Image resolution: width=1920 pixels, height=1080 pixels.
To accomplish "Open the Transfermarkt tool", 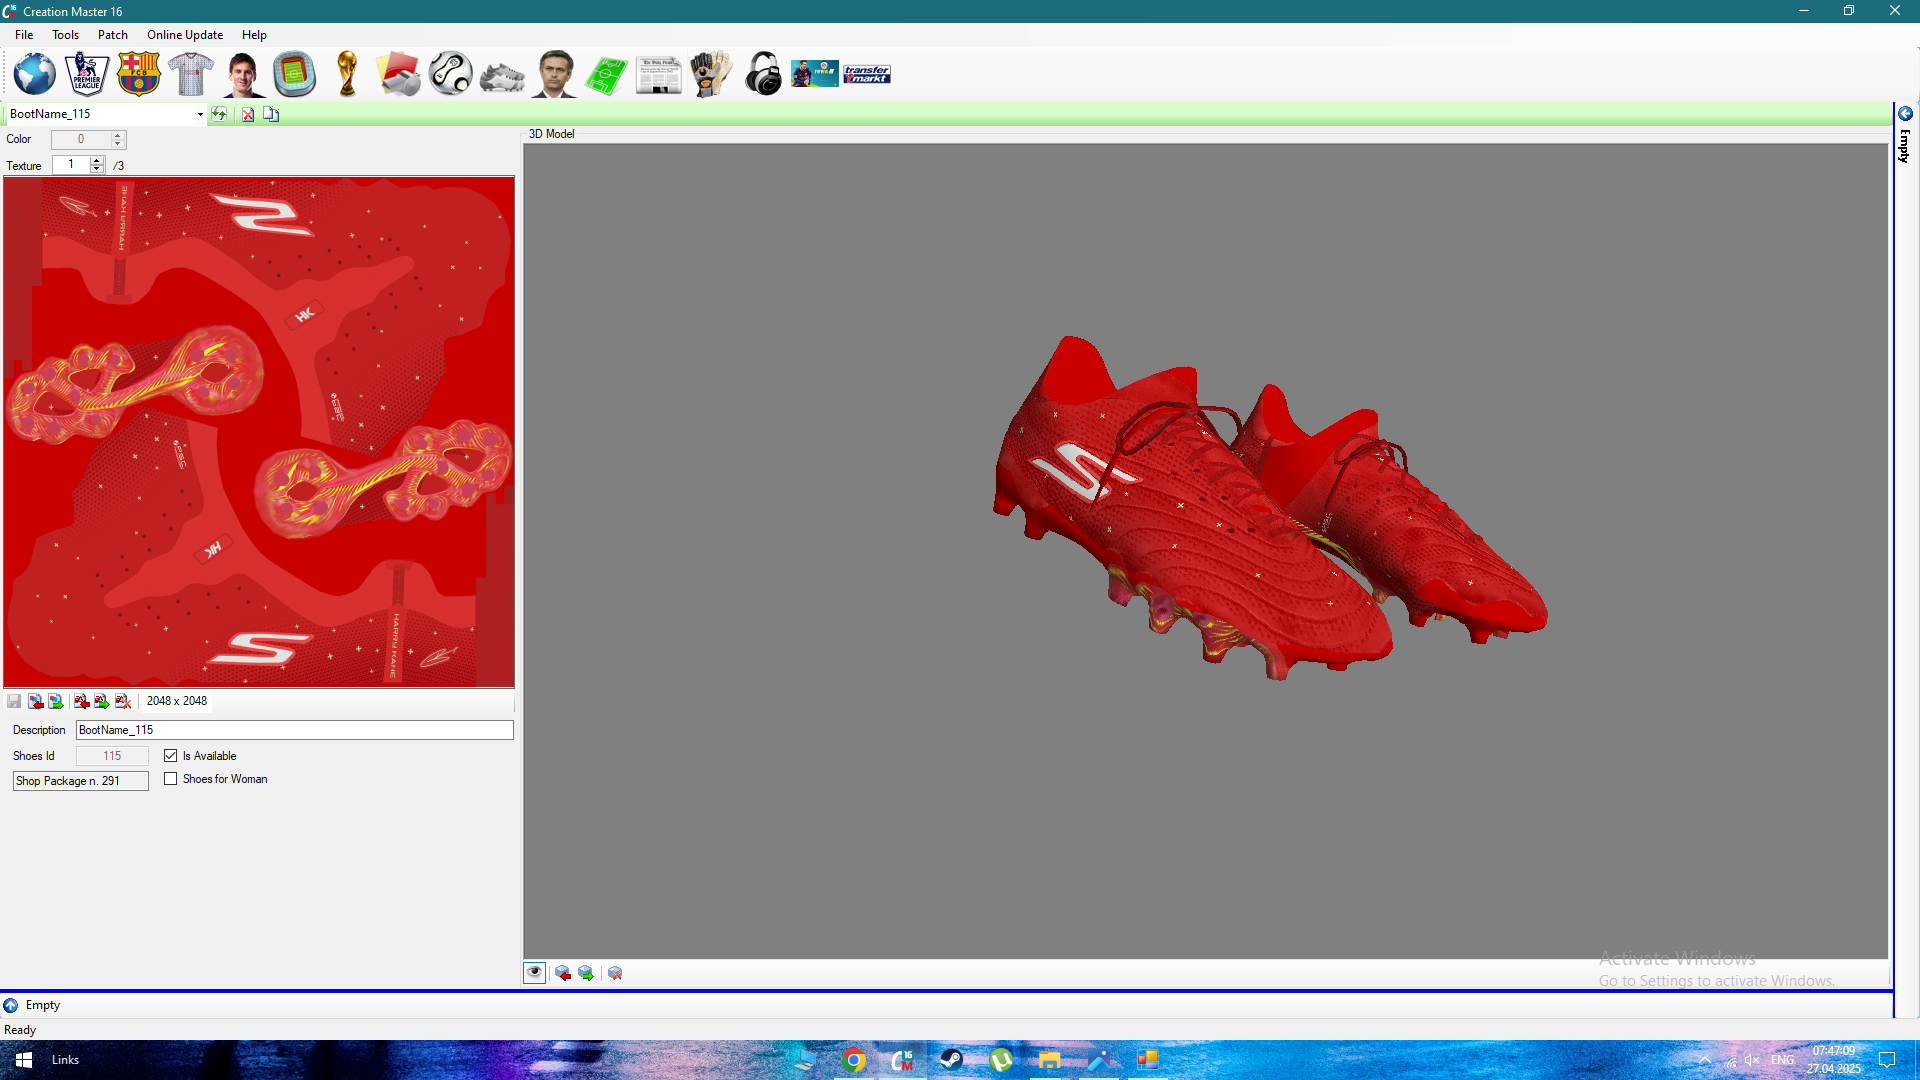I will click(x=867, y=74).
